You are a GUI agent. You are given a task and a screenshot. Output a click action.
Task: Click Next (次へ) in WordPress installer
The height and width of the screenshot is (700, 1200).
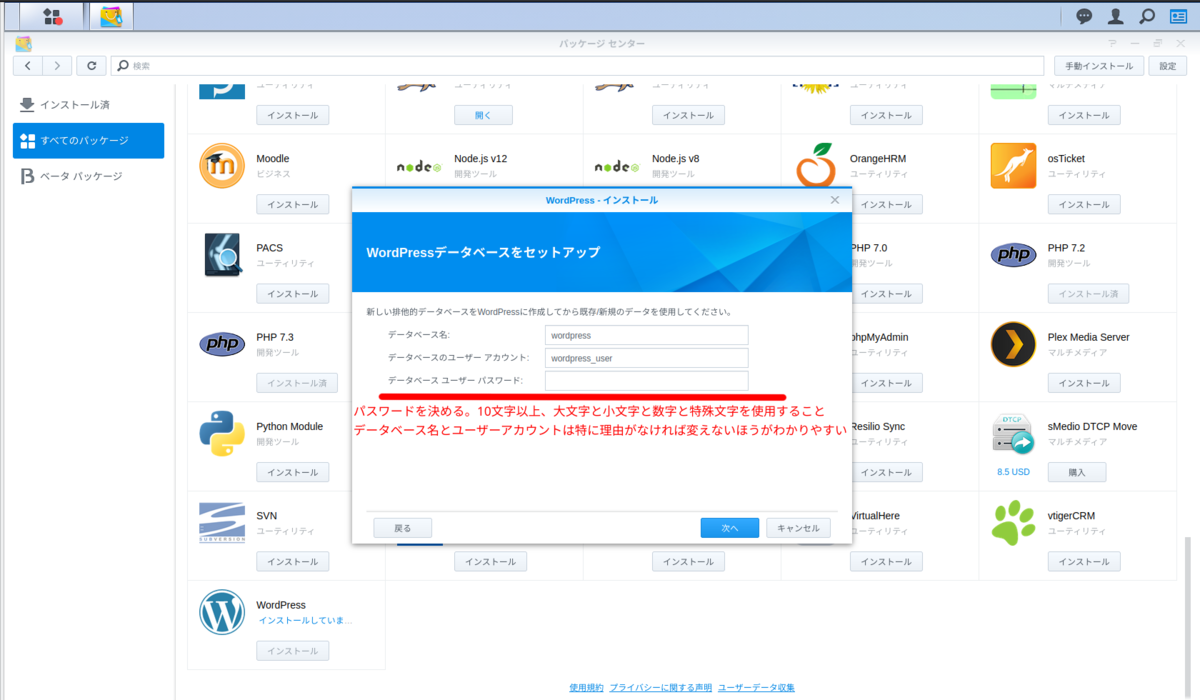pos(730,528)
